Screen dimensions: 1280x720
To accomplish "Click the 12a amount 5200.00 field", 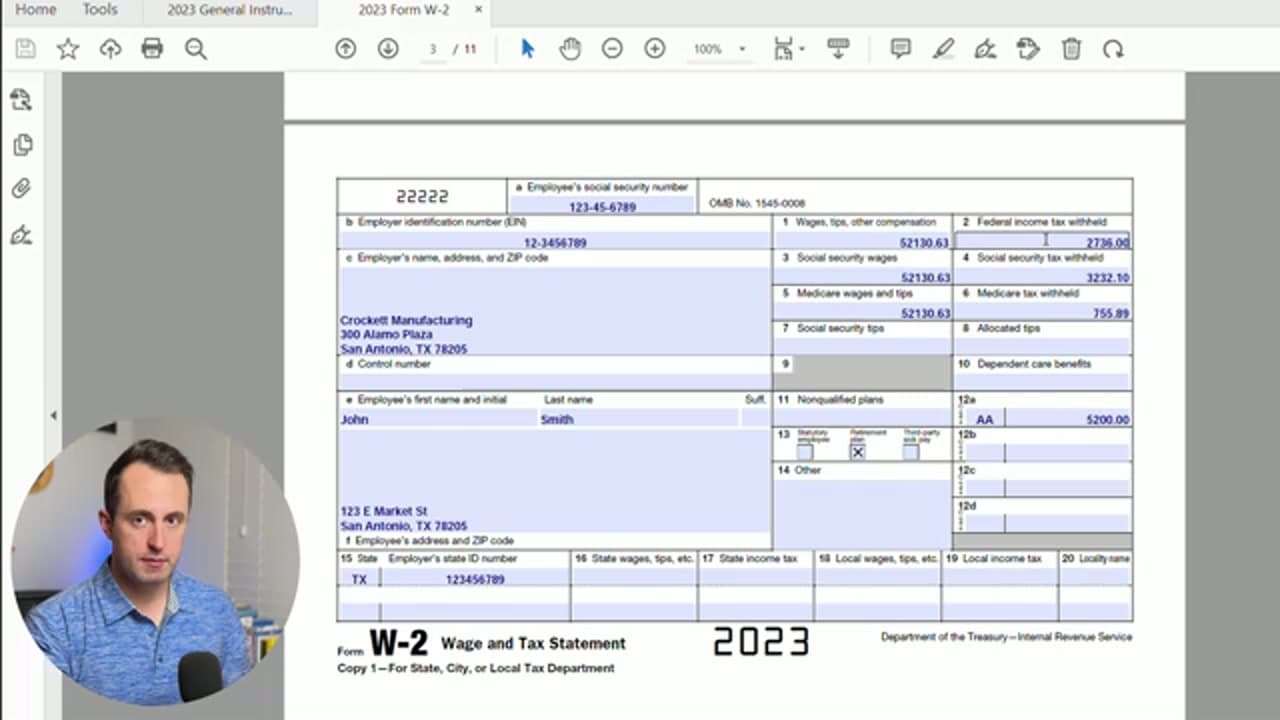I will click(x=1069, y=420).
